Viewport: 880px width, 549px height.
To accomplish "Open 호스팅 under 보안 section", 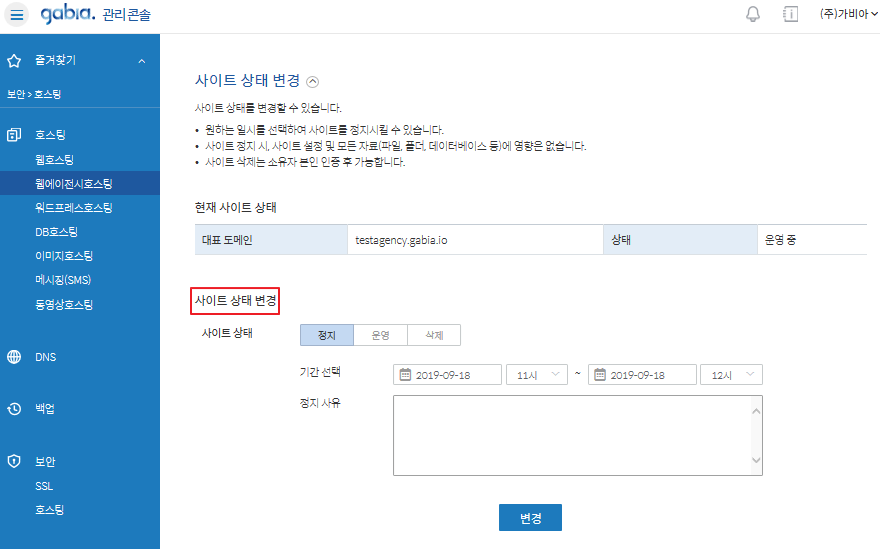I will pyautogui.click(x=49, y=510).
